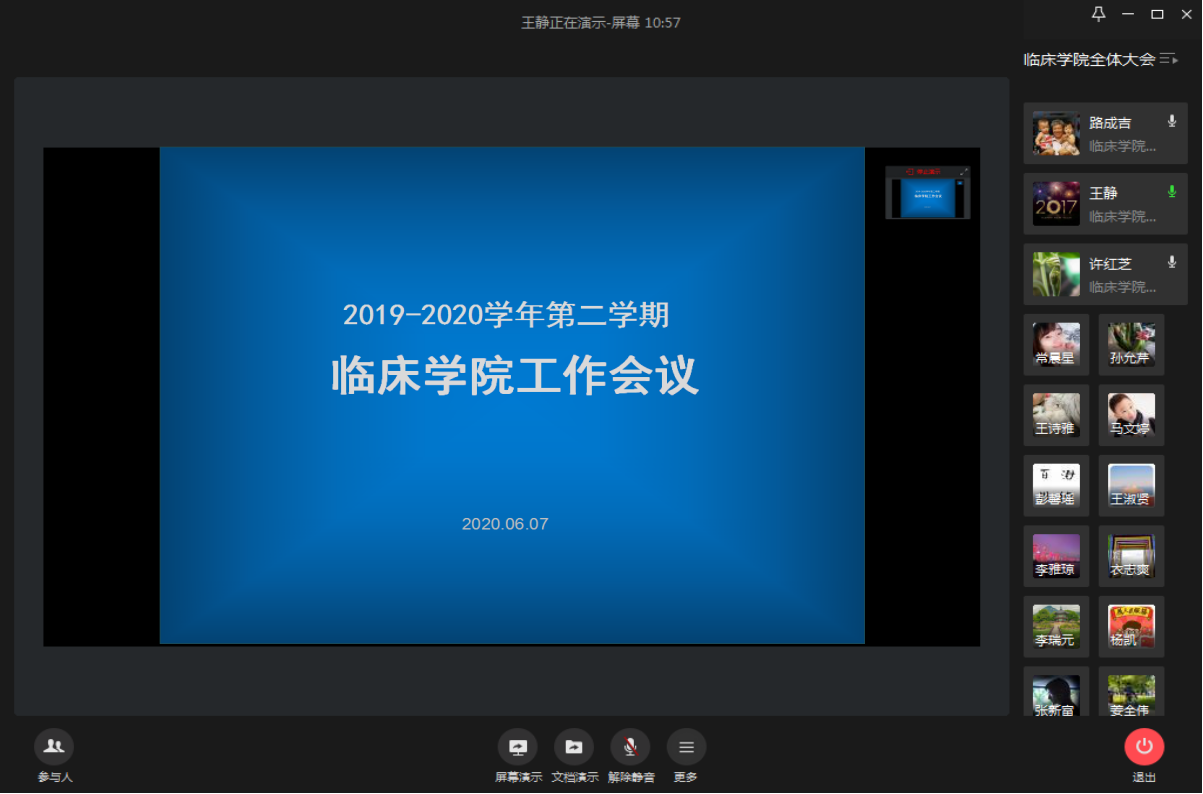Open participant tile 王淑贤
Image resolution: width=1203 pixels, height=794 pixels.
pos(1131,486)
